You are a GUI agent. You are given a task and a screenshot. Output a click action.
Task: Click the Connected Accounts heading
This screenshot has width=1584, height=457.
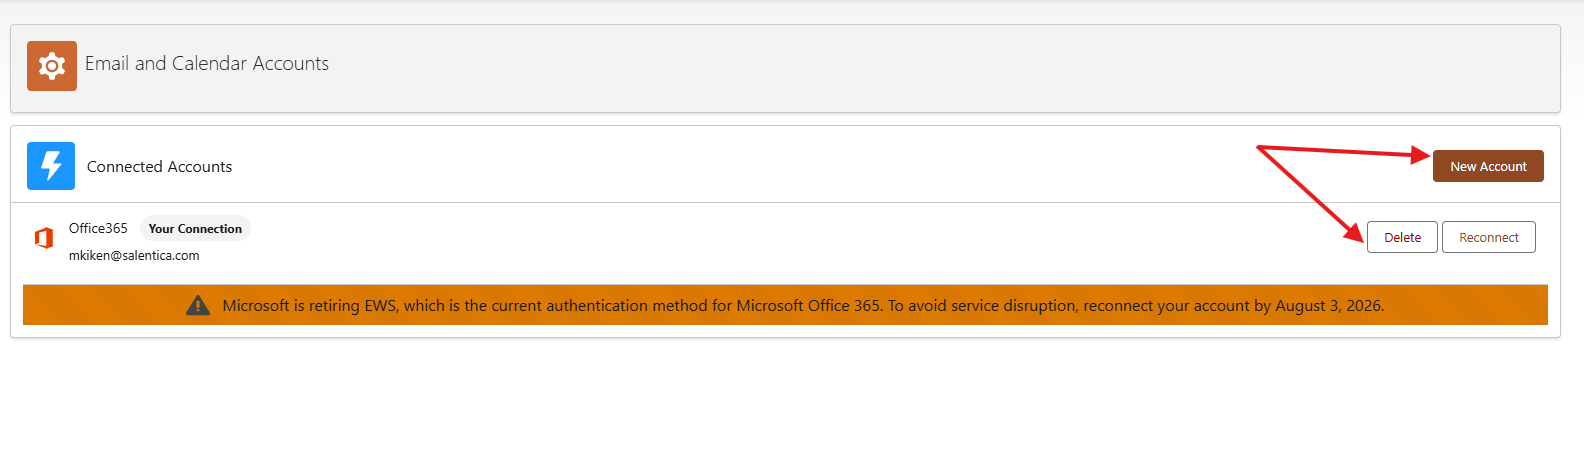pos(159,167)
